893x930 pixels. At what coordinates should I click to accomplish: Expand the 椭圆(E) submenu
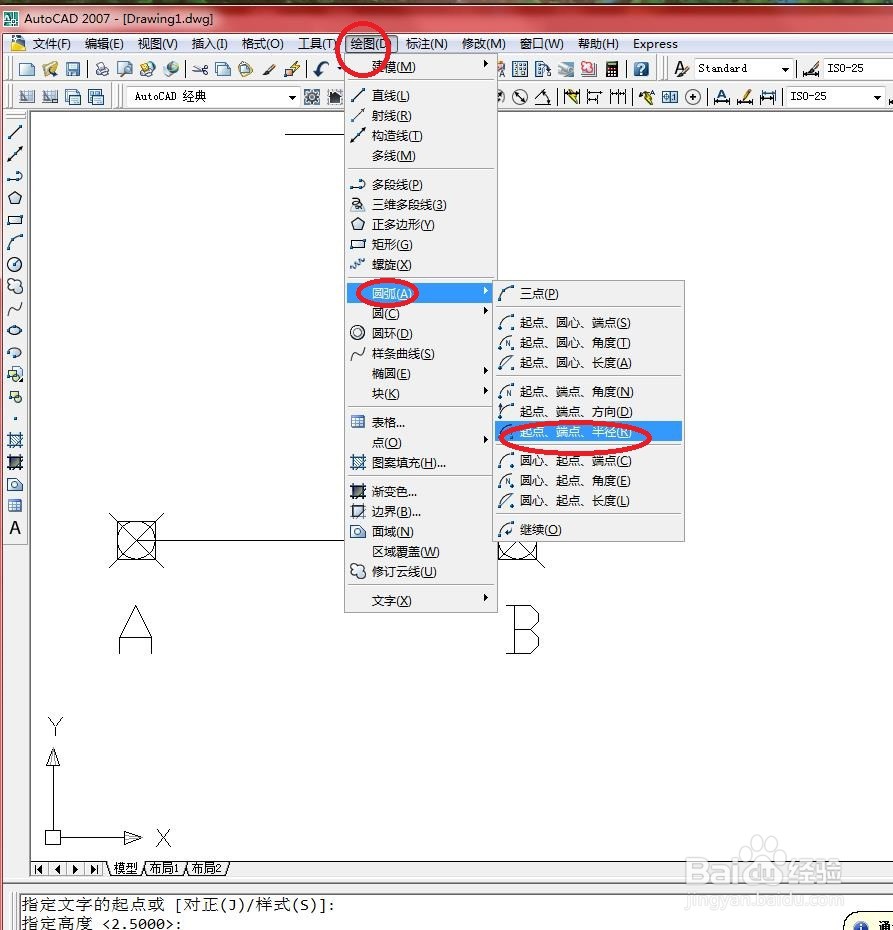pyautogui.click(x=420, y=374)
